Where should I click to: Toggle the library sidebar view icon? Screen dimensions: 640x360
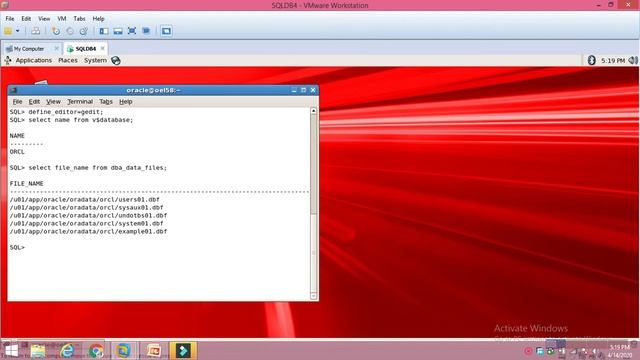coord(104,31)
